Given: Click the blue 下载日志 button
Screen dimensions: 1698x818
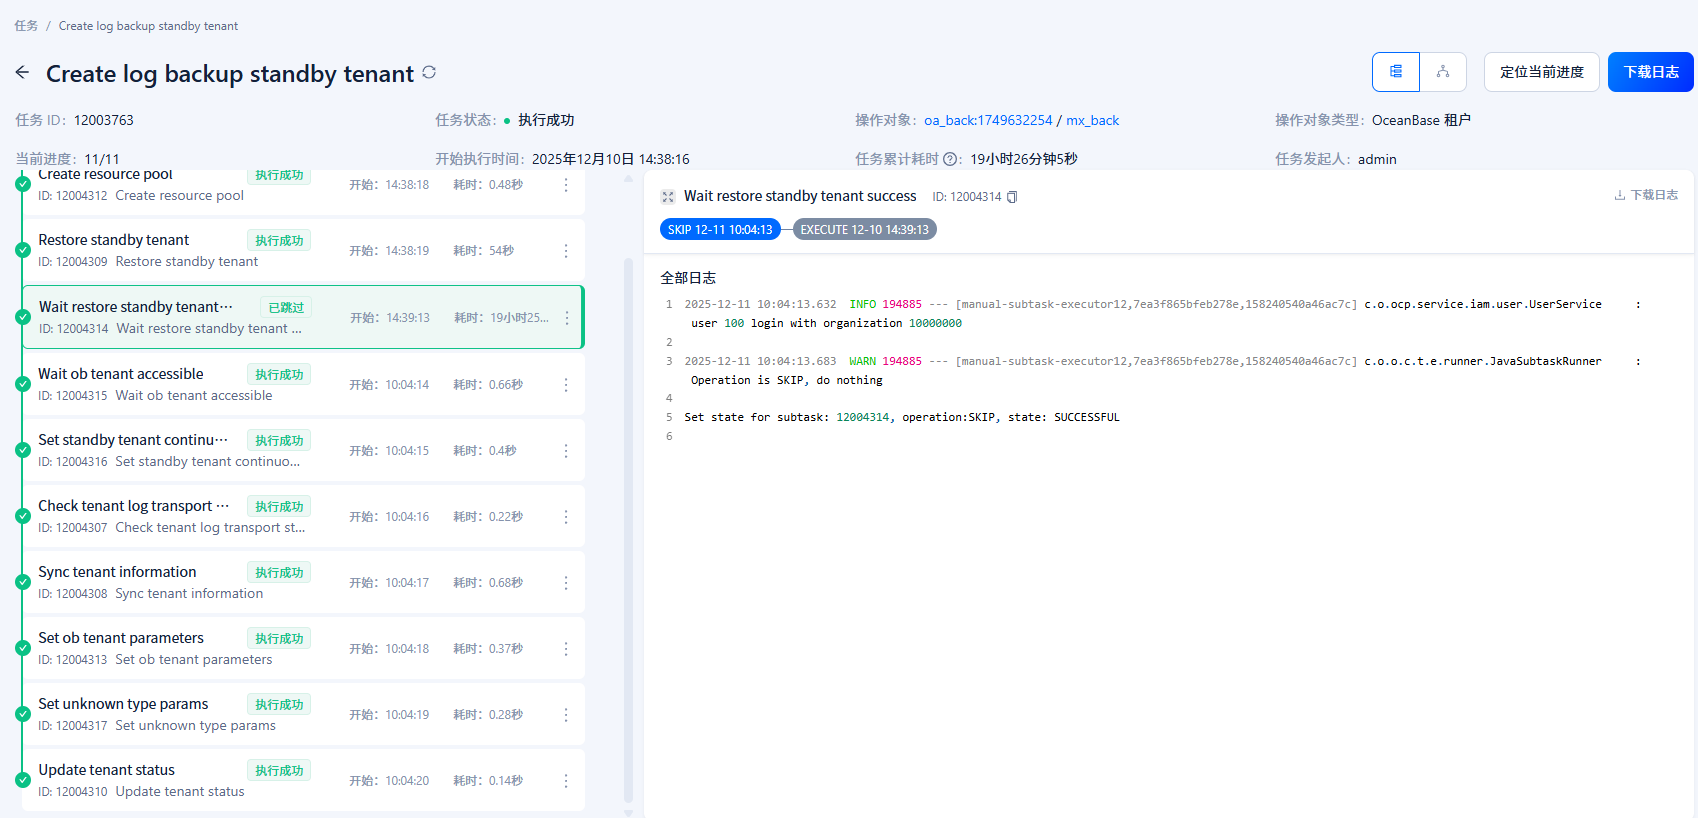Looking at the screenshot, I should click(x=1650, y=72).
